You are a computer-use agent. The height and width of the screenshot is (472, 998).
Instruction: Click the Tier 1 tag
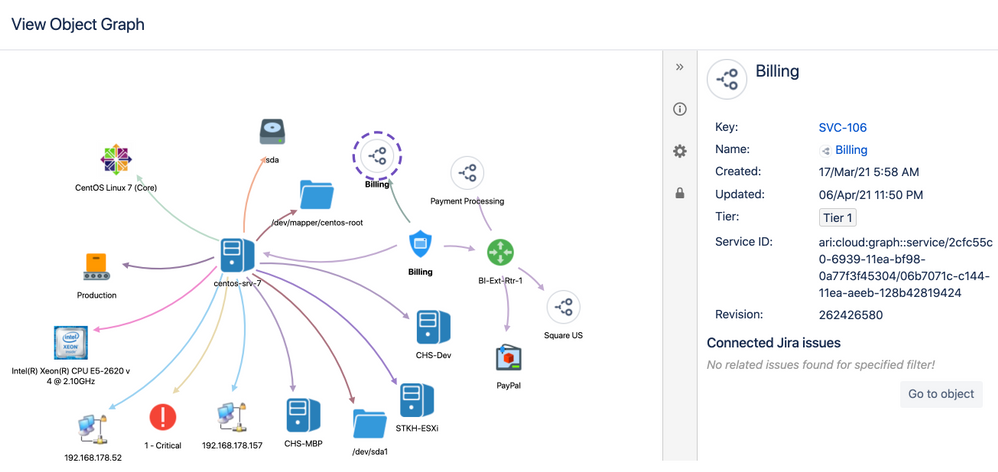(838, 218)
